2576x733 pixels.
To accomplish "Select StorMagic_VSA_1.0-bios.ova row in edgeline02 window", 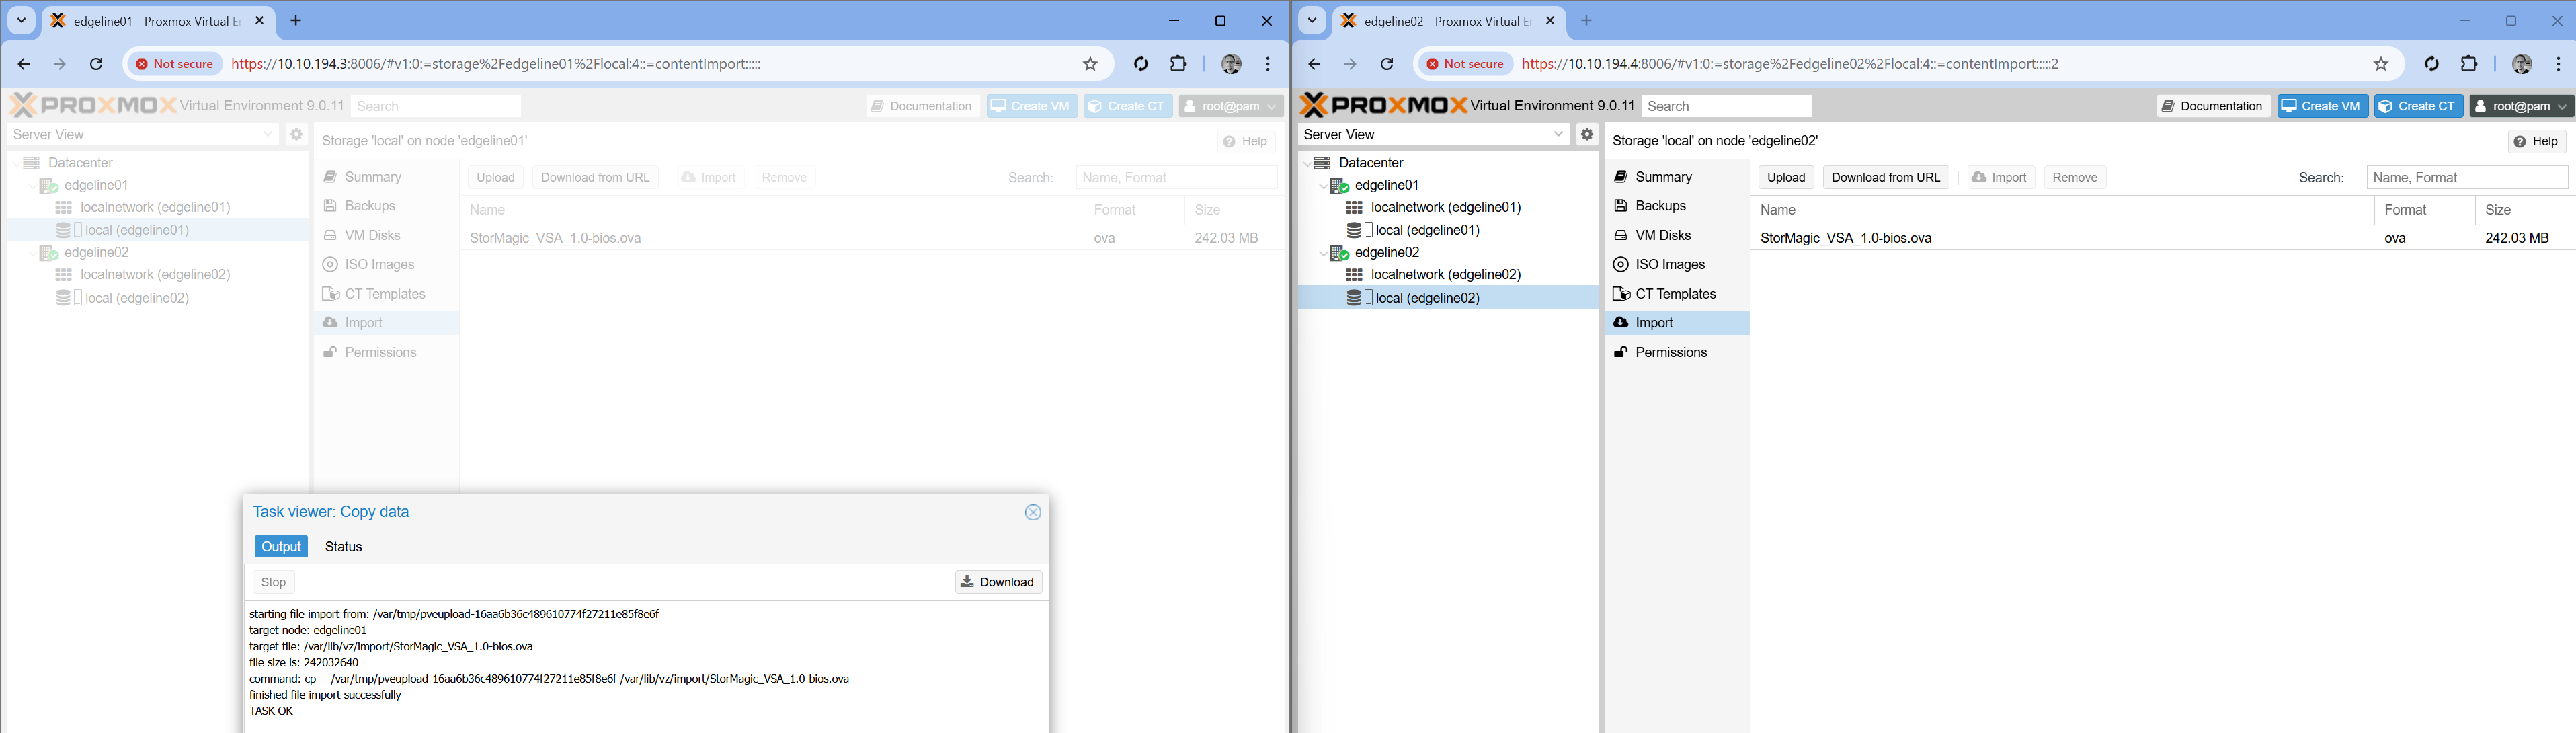I will tap(2163, 238).
